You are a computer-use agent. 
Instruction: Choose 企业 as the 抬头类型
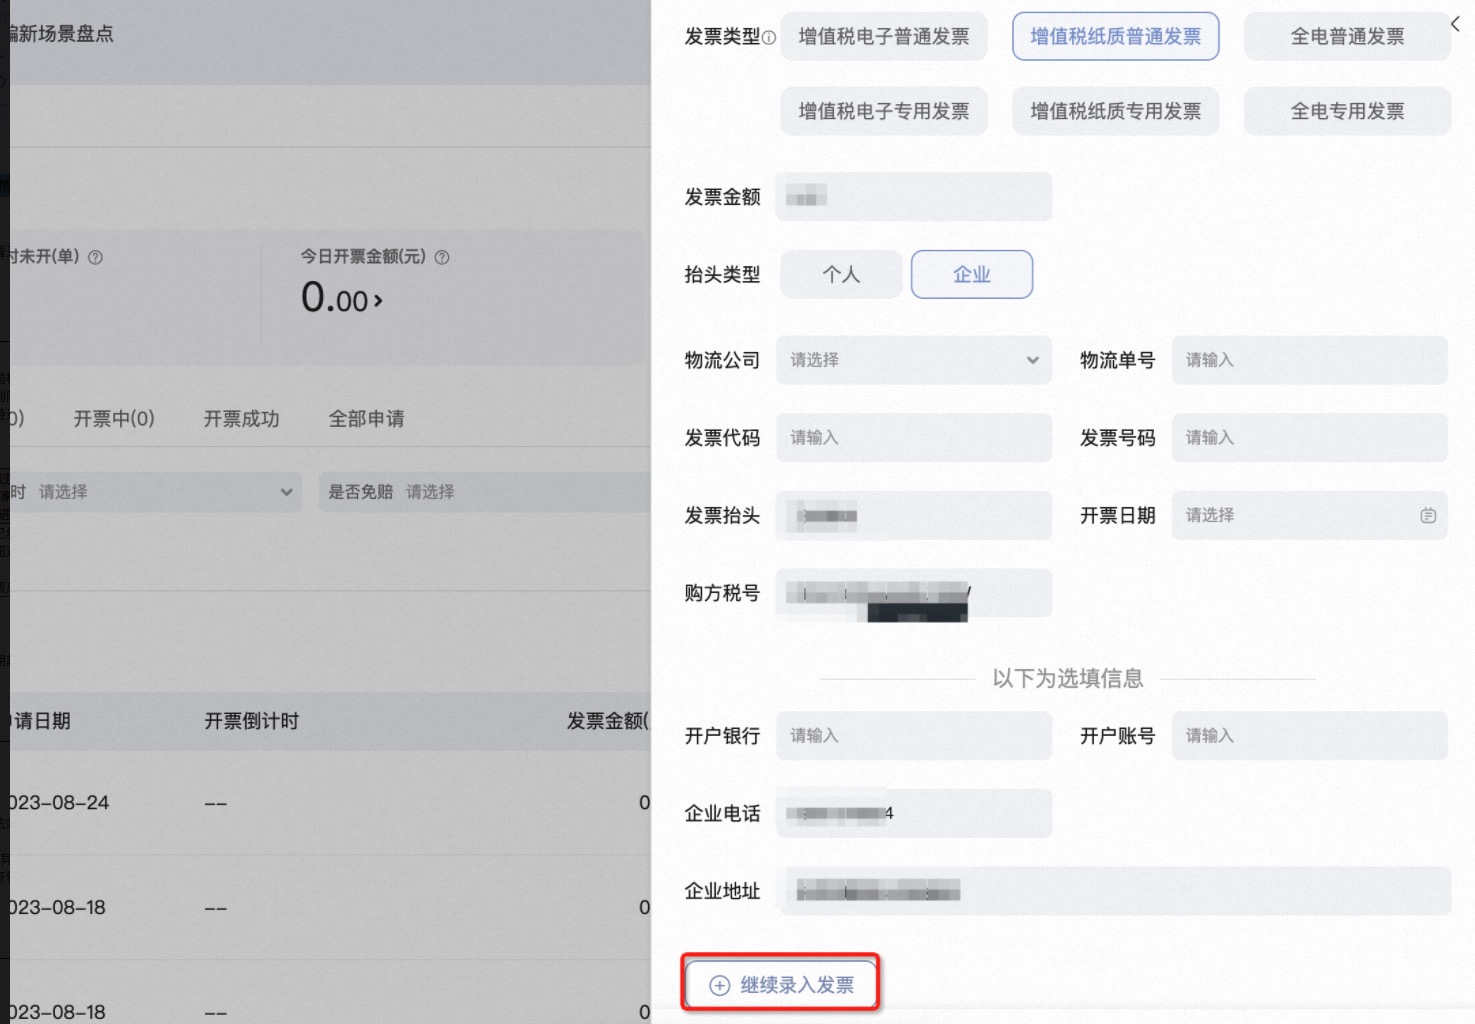(x=972, y=274)
